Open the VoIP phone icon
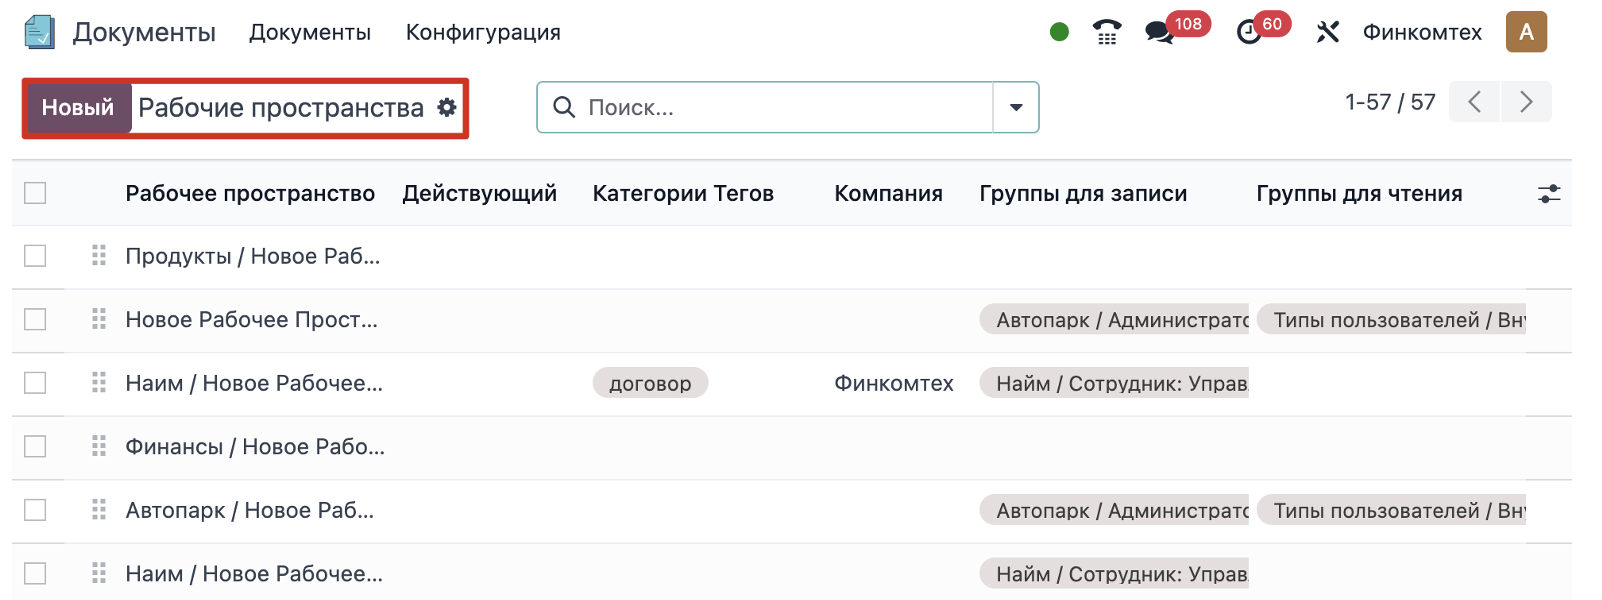The image size is (1602, 600). point(1106,32)
